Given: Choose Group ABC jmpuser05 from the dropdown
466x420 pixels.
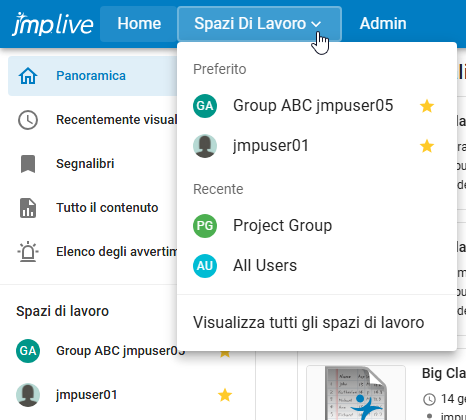Looking at the screenshot, I should pos(317,106).
